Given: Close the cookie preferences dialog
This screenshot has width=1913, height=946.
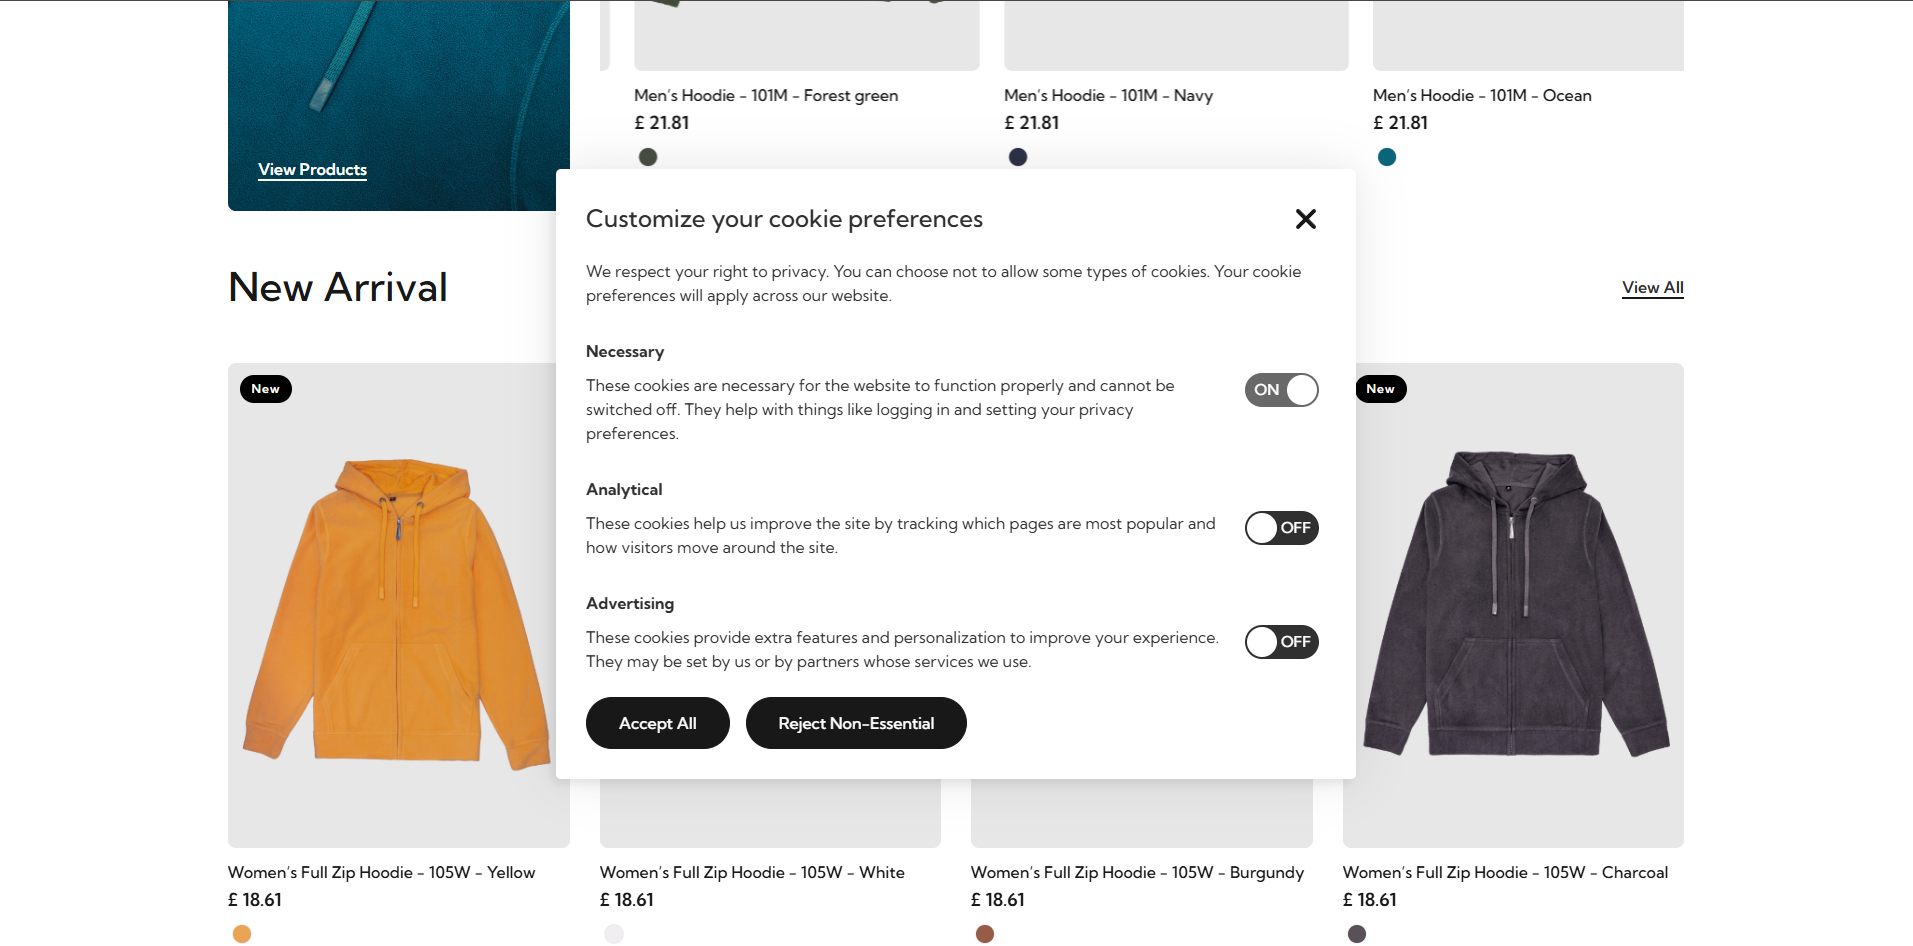Looking at the screenshot, I should tap(1305, 219).
